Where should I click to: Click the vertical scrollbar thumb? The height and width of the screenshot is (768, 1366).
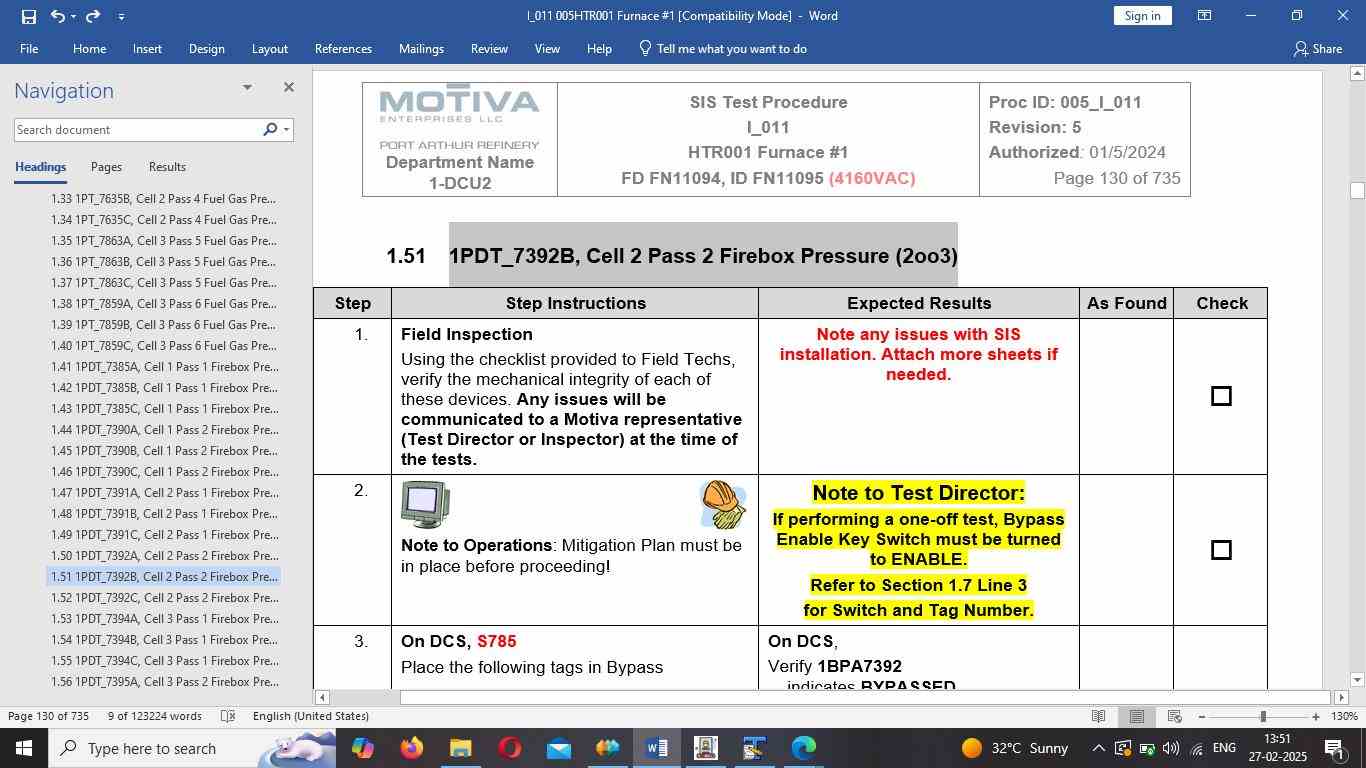(1357, 190)
